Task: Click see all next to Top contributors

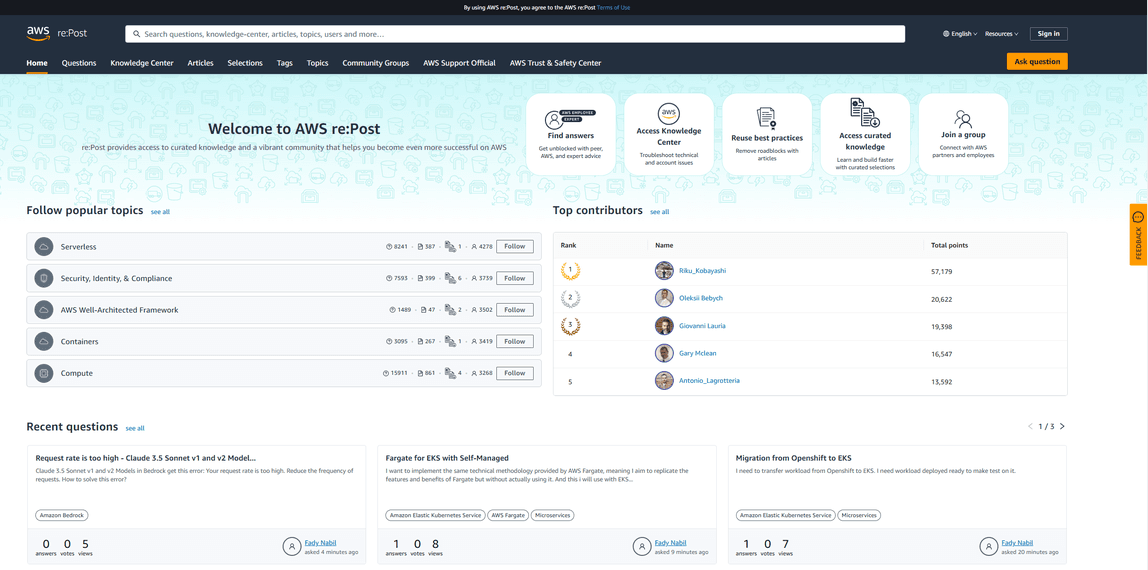Action: pos(660,211)
